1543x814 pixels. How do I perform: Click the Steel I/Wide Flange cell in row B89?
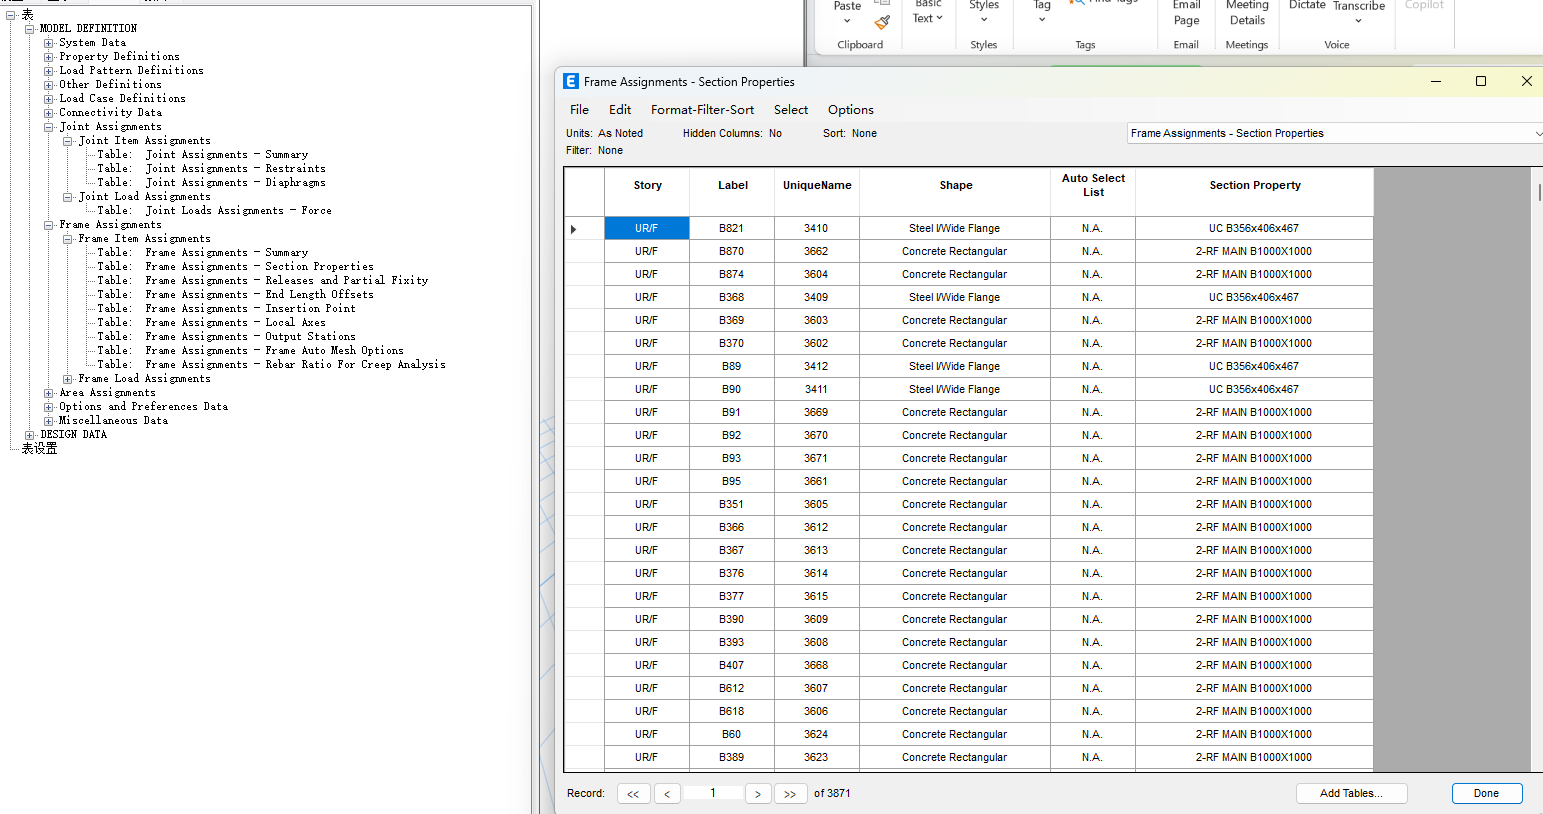coord(955,367)
